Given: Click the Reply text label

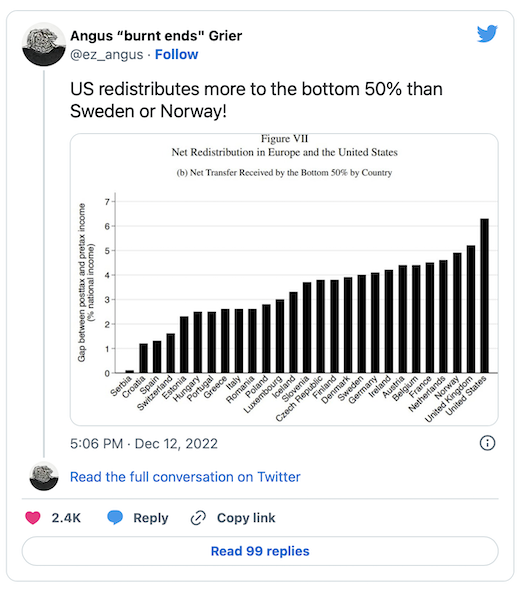Looking at the screenshot, I should point(151,518).
